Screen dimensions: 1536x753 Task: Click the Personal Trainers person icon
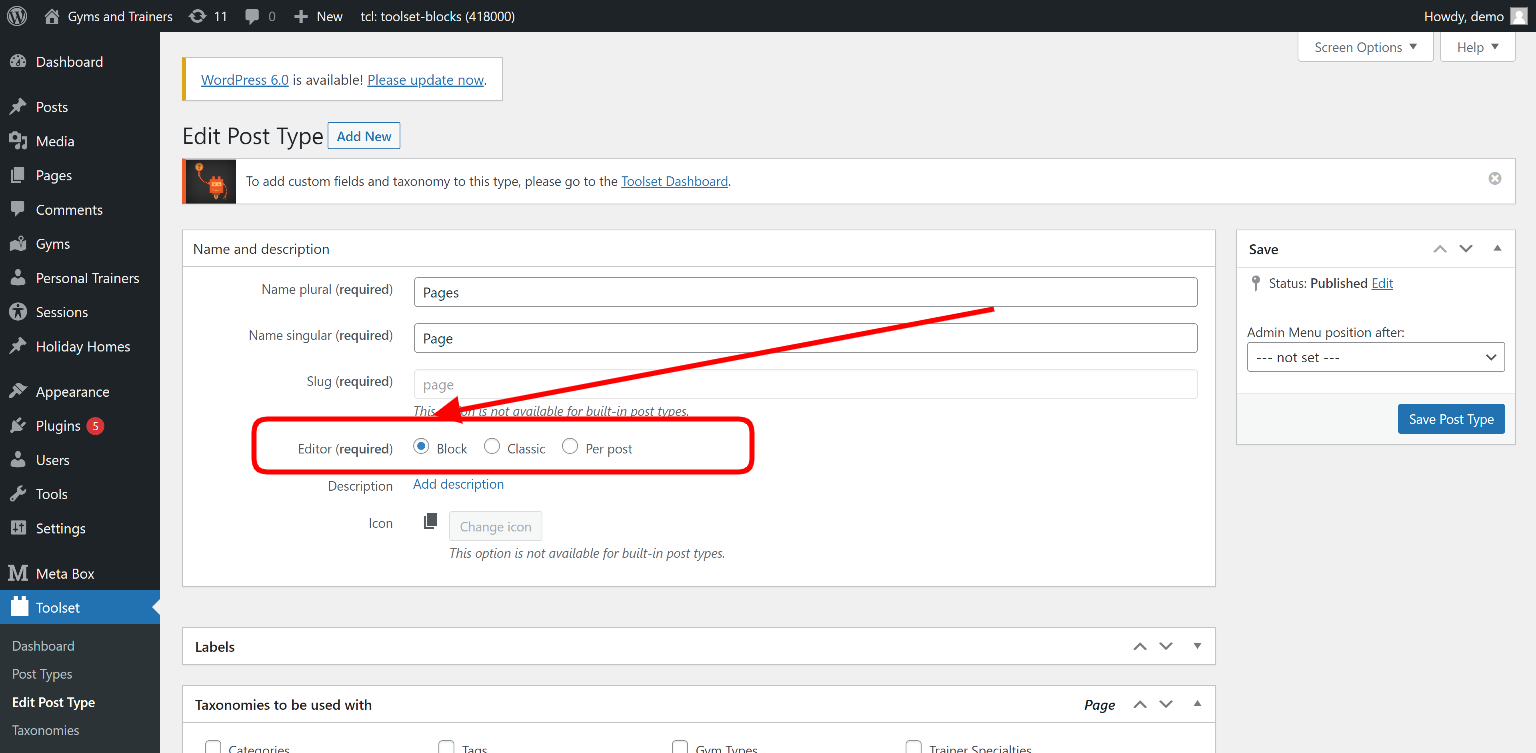[18, 278]
